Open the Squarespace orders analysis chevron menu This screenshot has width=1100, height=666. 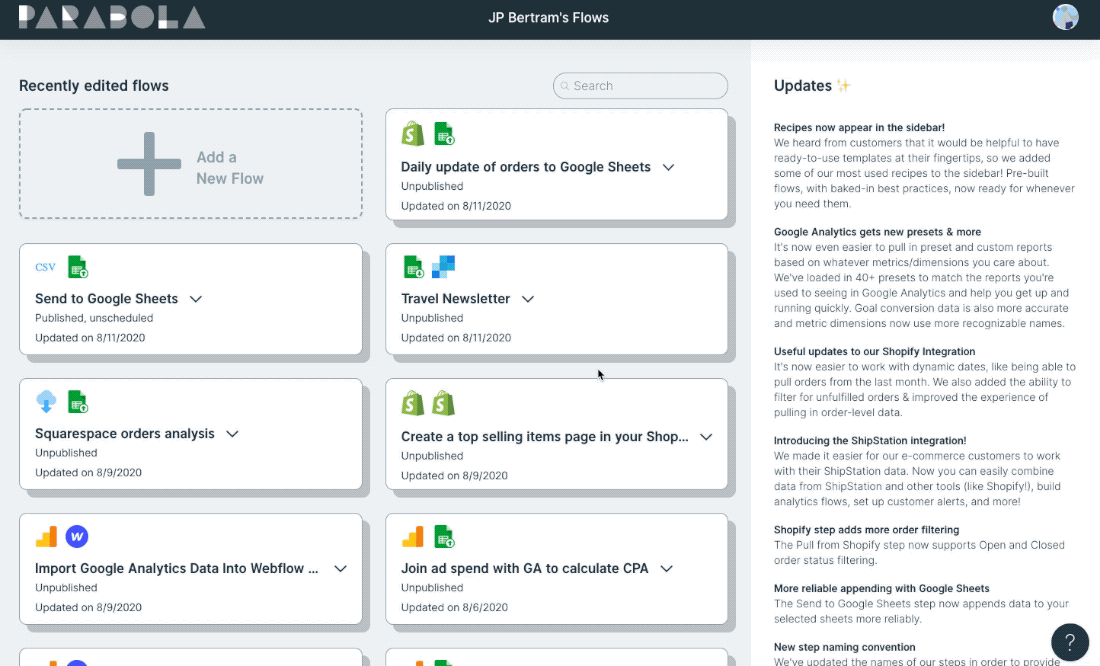232,434
